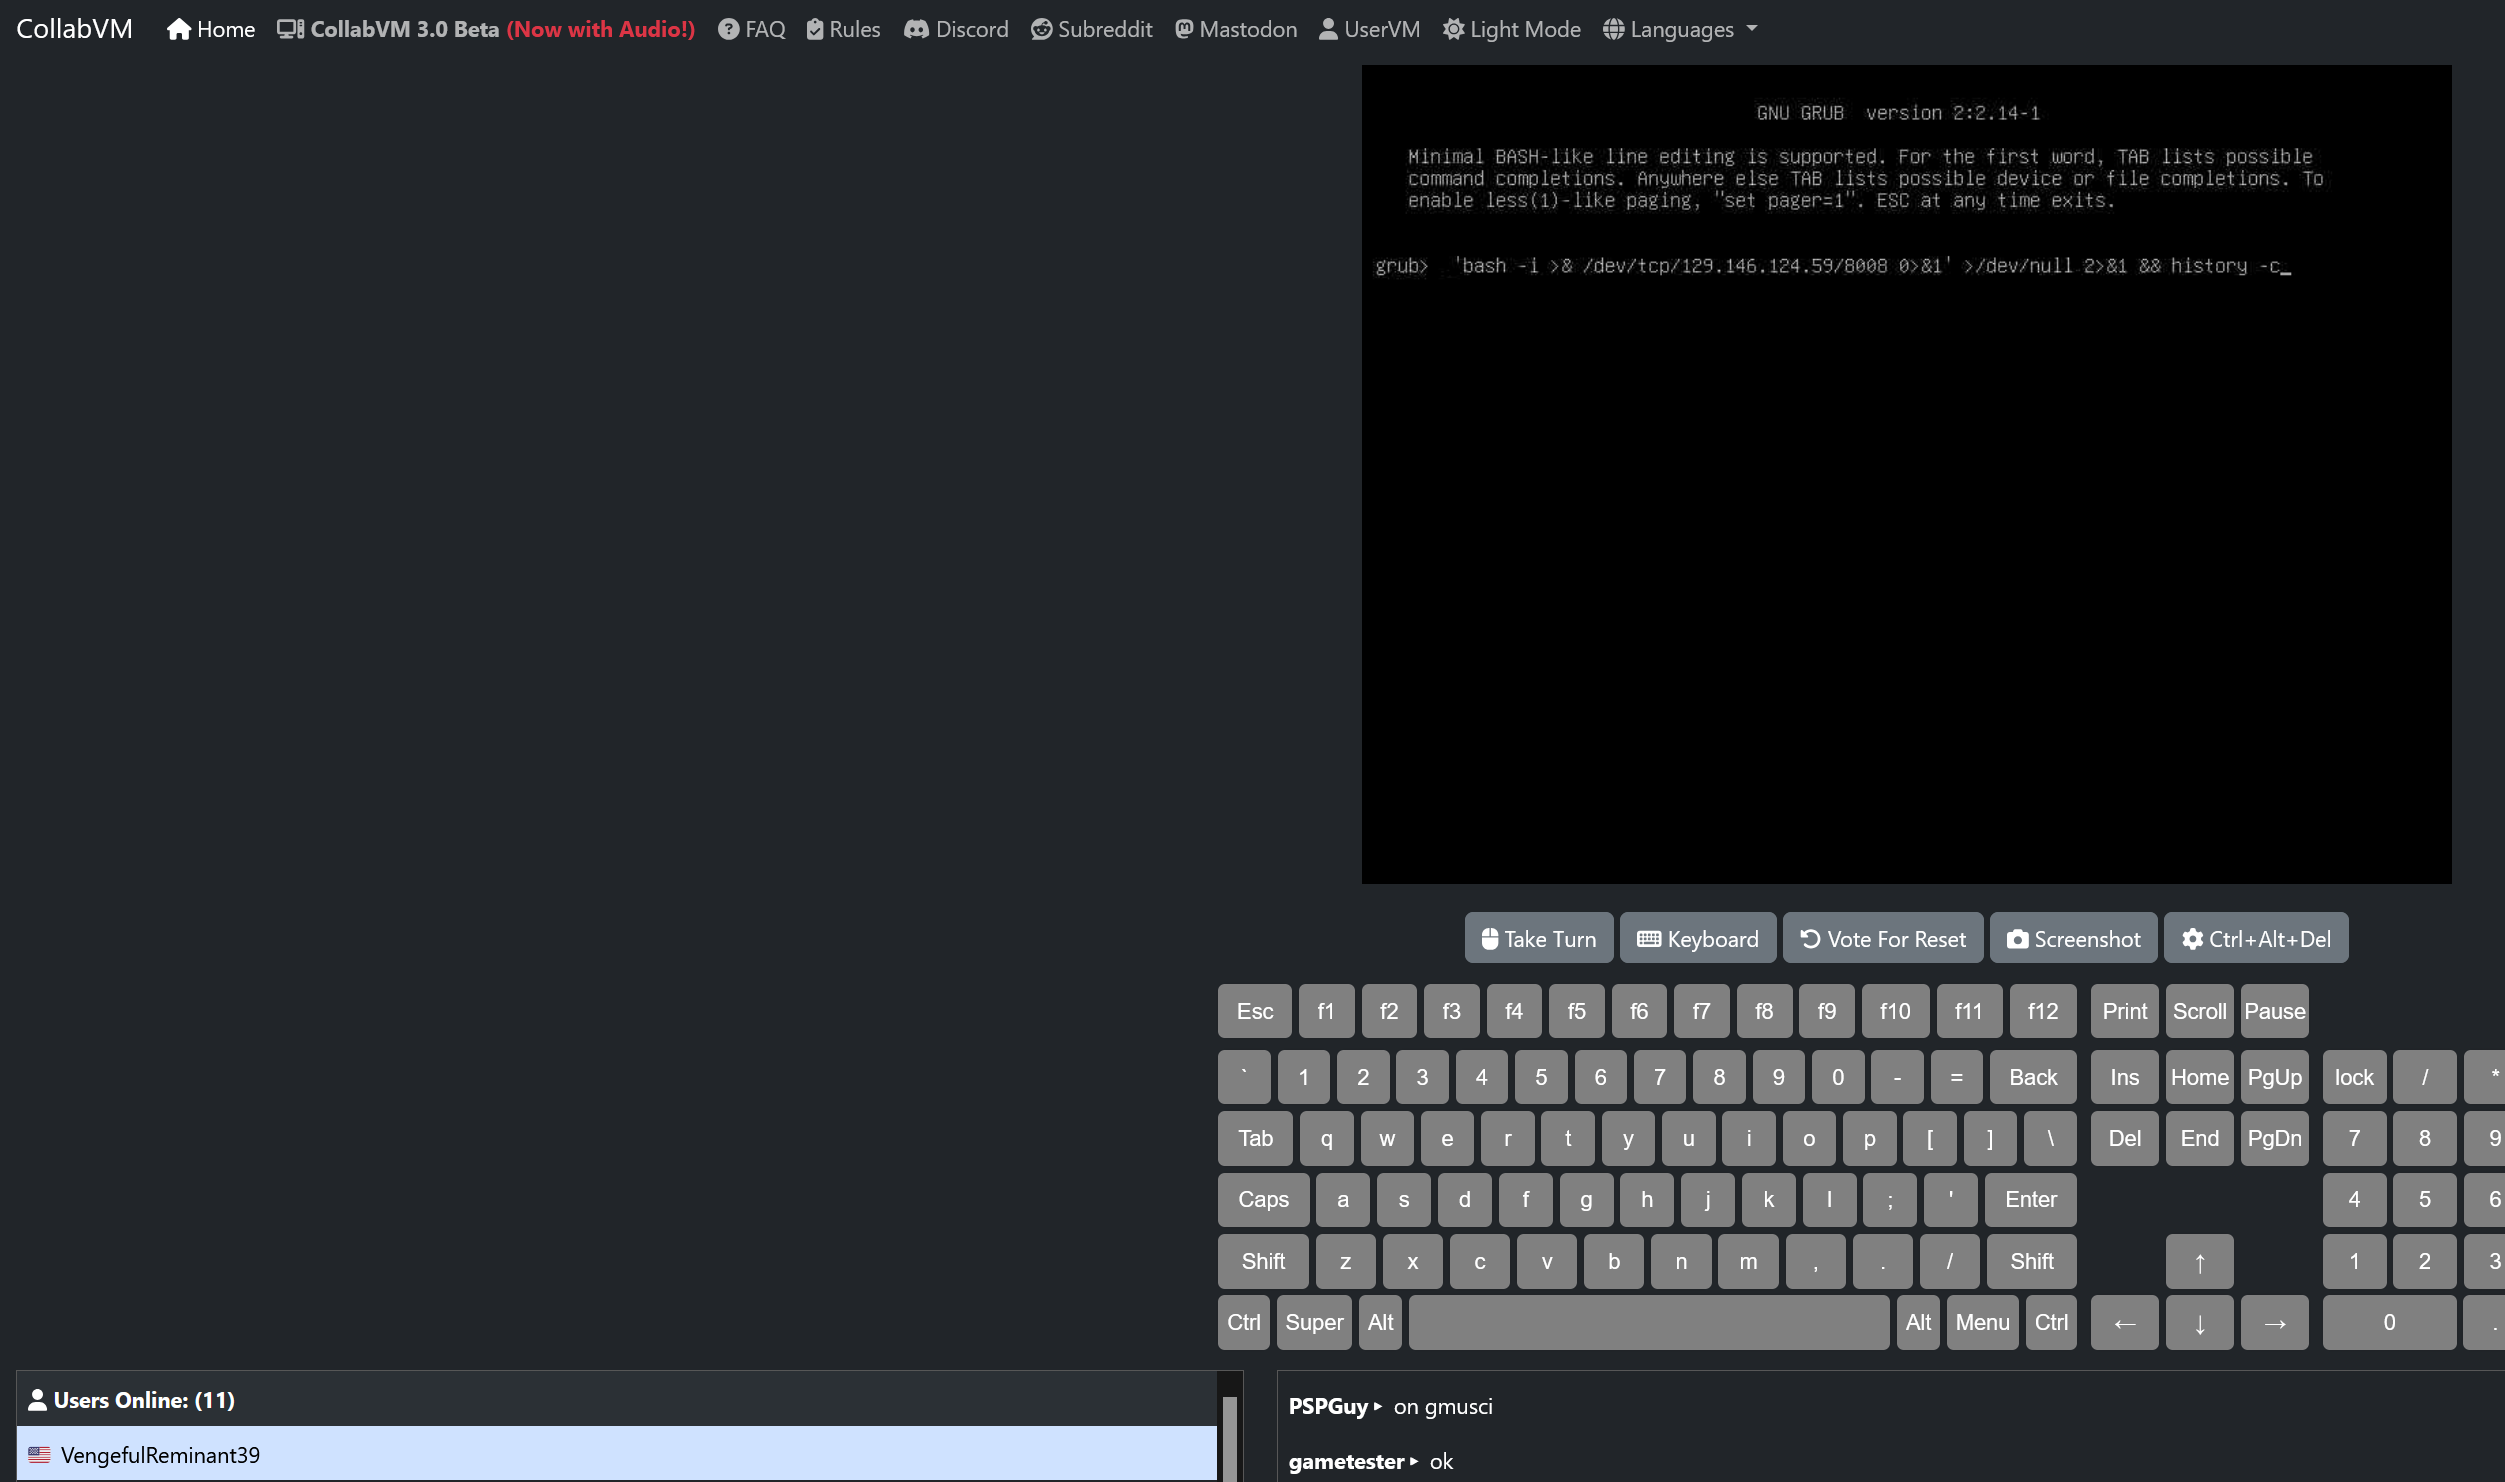Open the Discord icon link
2505x1482 pixels.
916,29
